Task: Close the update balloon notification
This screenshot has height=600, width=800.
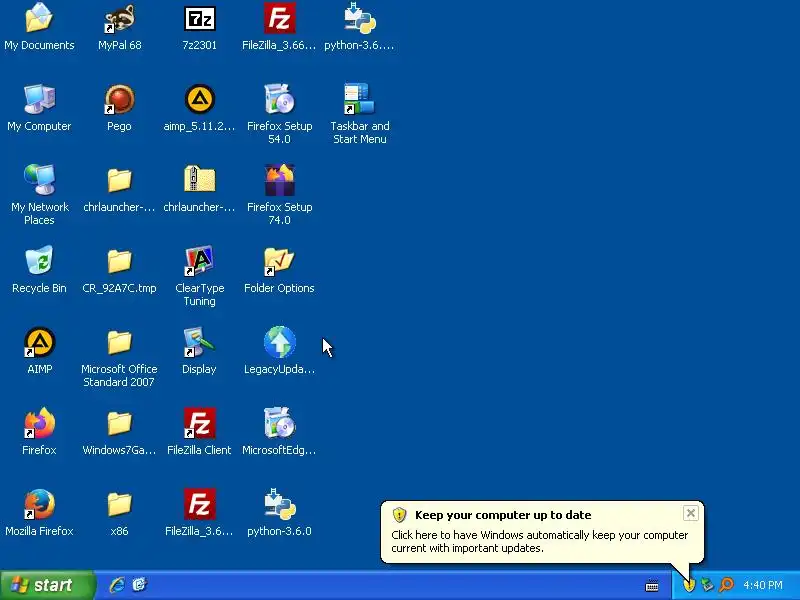Action: 690,513
